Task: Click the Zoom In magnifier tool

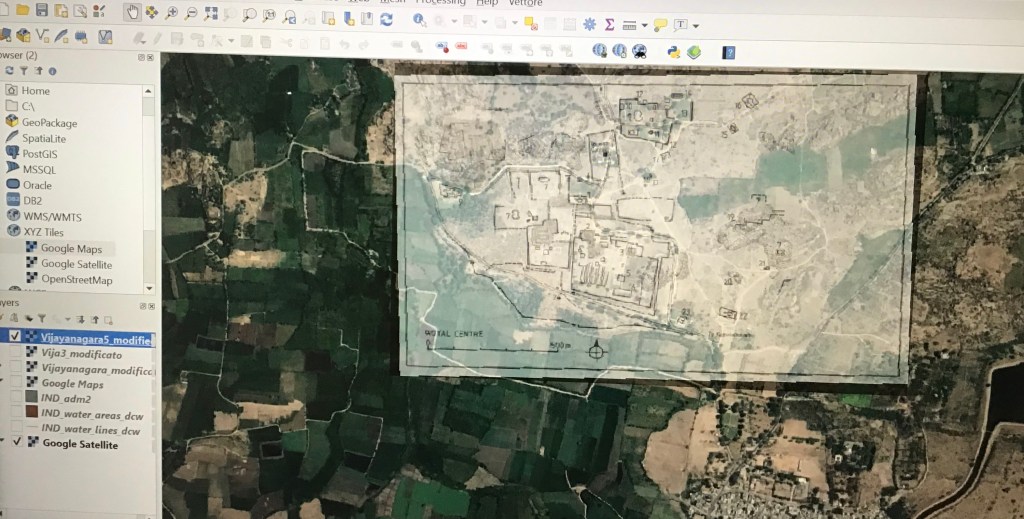Action: 172,14
